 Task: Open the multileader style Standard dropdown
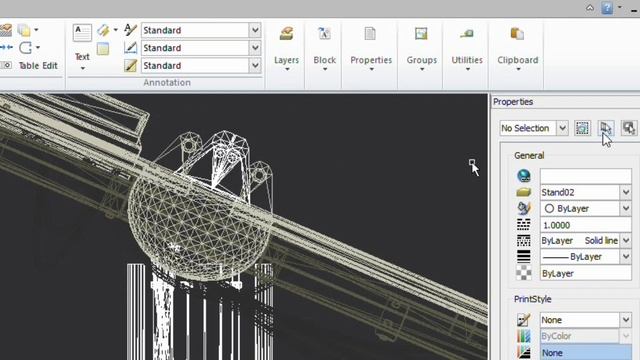click(255, 65)
